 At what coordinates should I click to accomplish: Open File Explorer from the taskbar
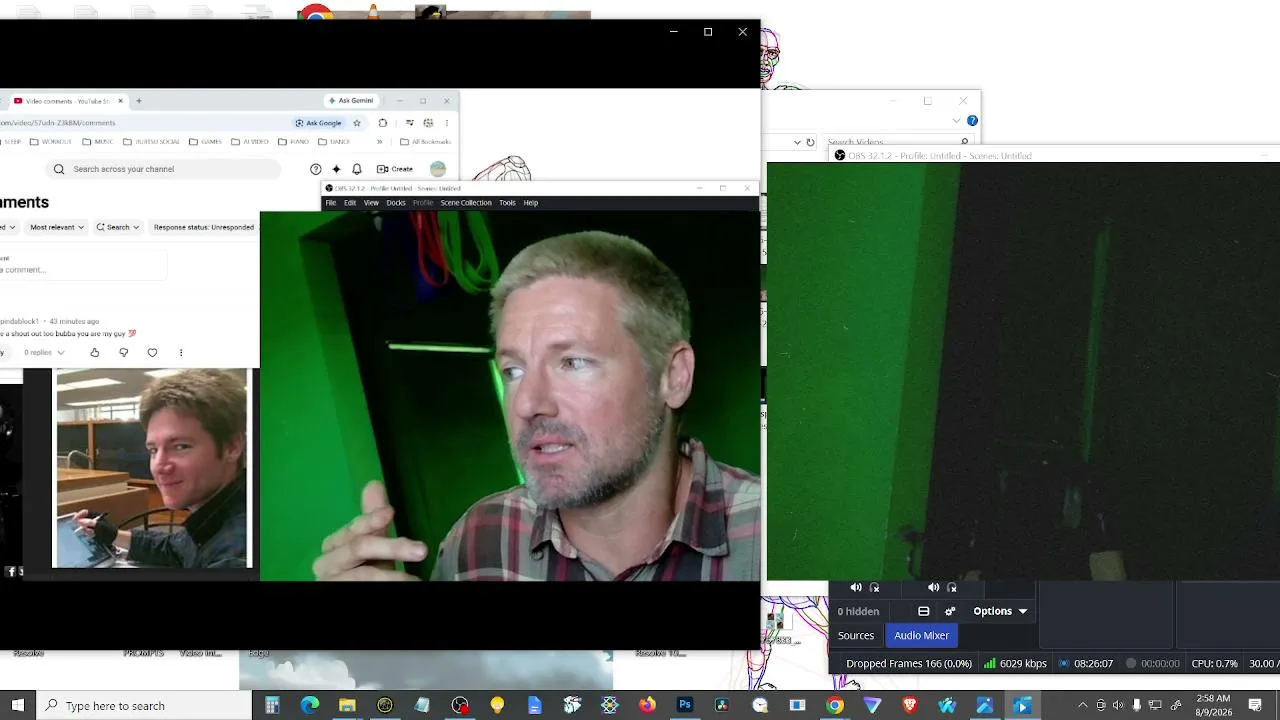(x=347, y=705)
